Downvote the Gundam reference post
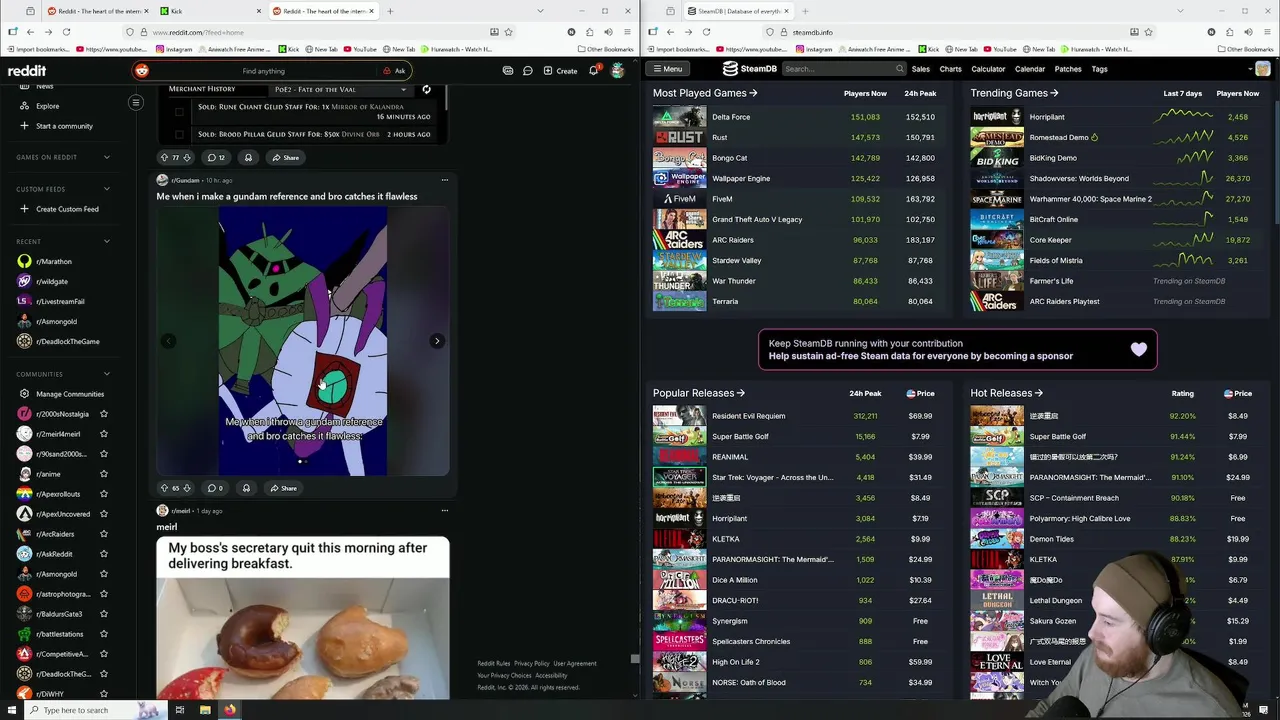Viewport: 1280px width, 720px height. click(x=187, y=488)
